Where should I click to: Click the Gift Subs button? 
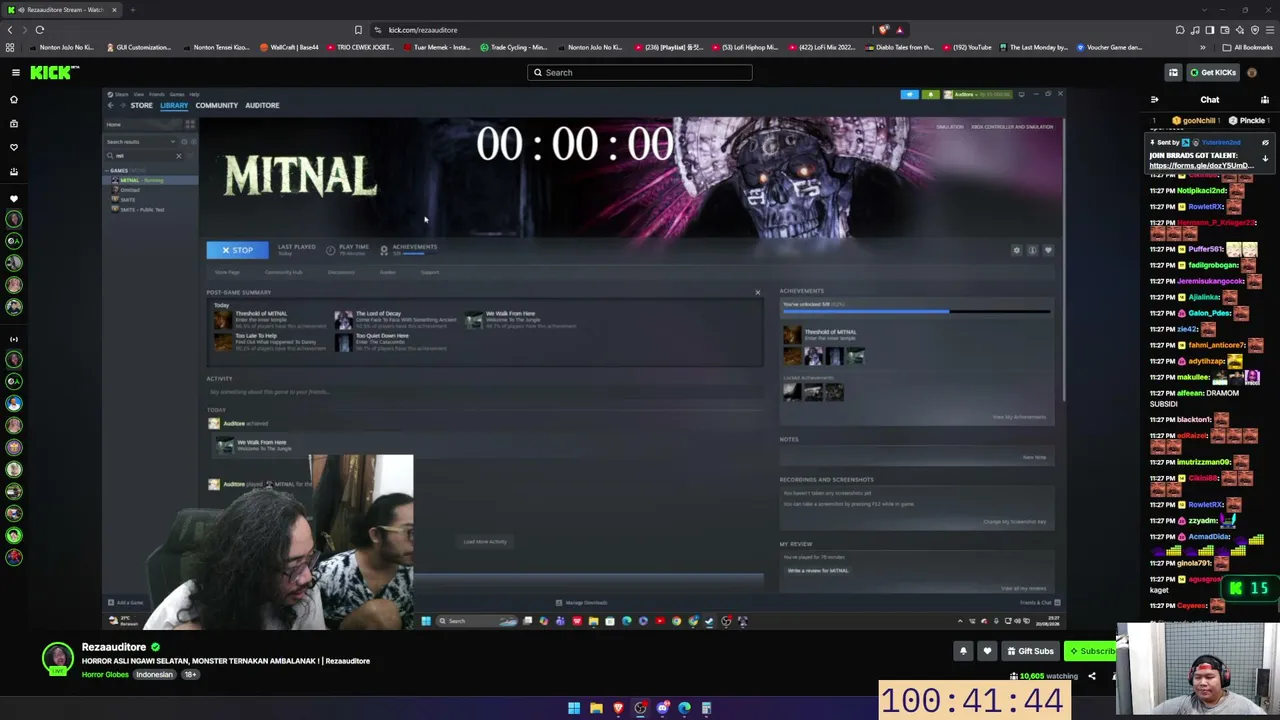pos(1030,651)
